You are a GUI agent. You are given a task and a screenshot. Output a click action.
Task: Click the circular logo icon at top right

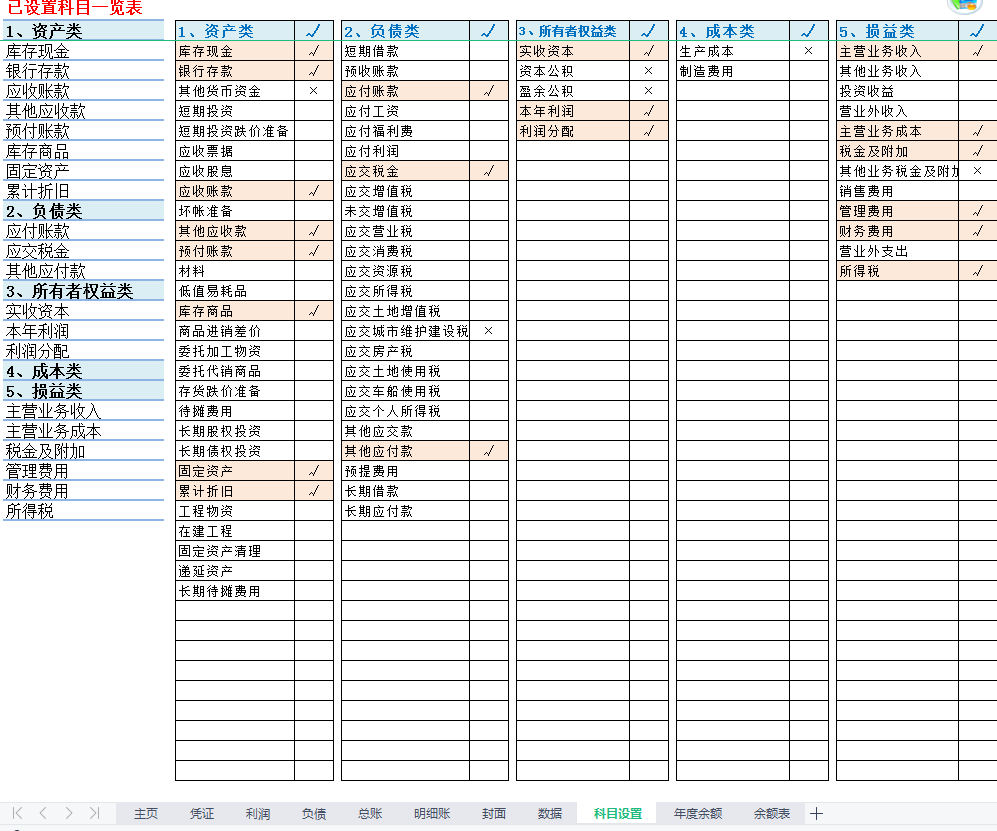tap(963, 9)
